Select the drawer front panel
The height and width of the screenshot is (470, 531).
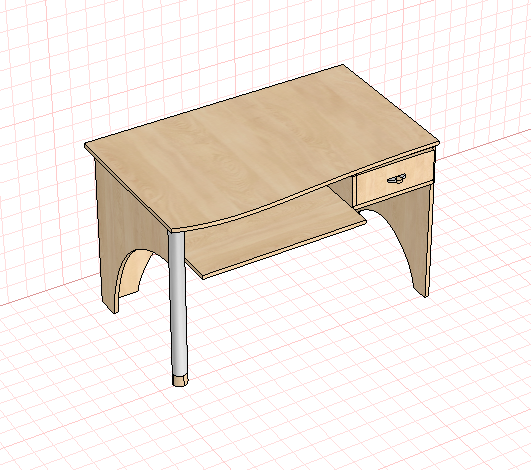(395, 179)
